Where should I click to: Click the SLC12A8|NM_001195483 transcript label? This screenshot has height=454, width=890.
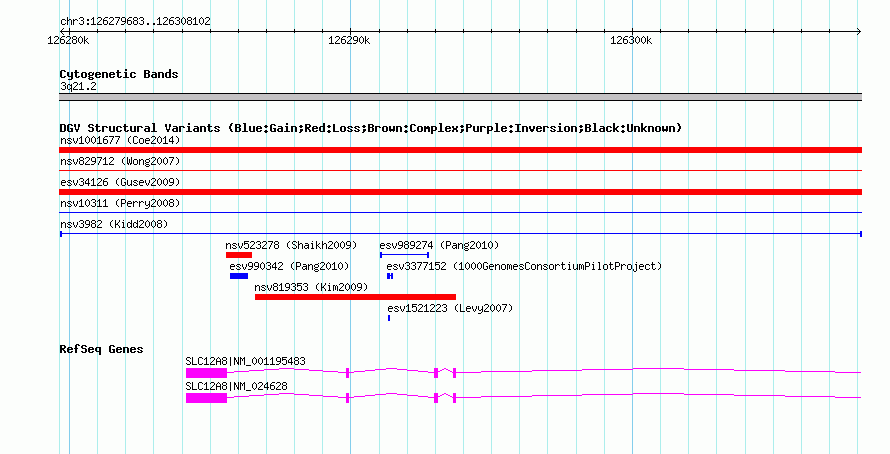click(x=245, y=361)
